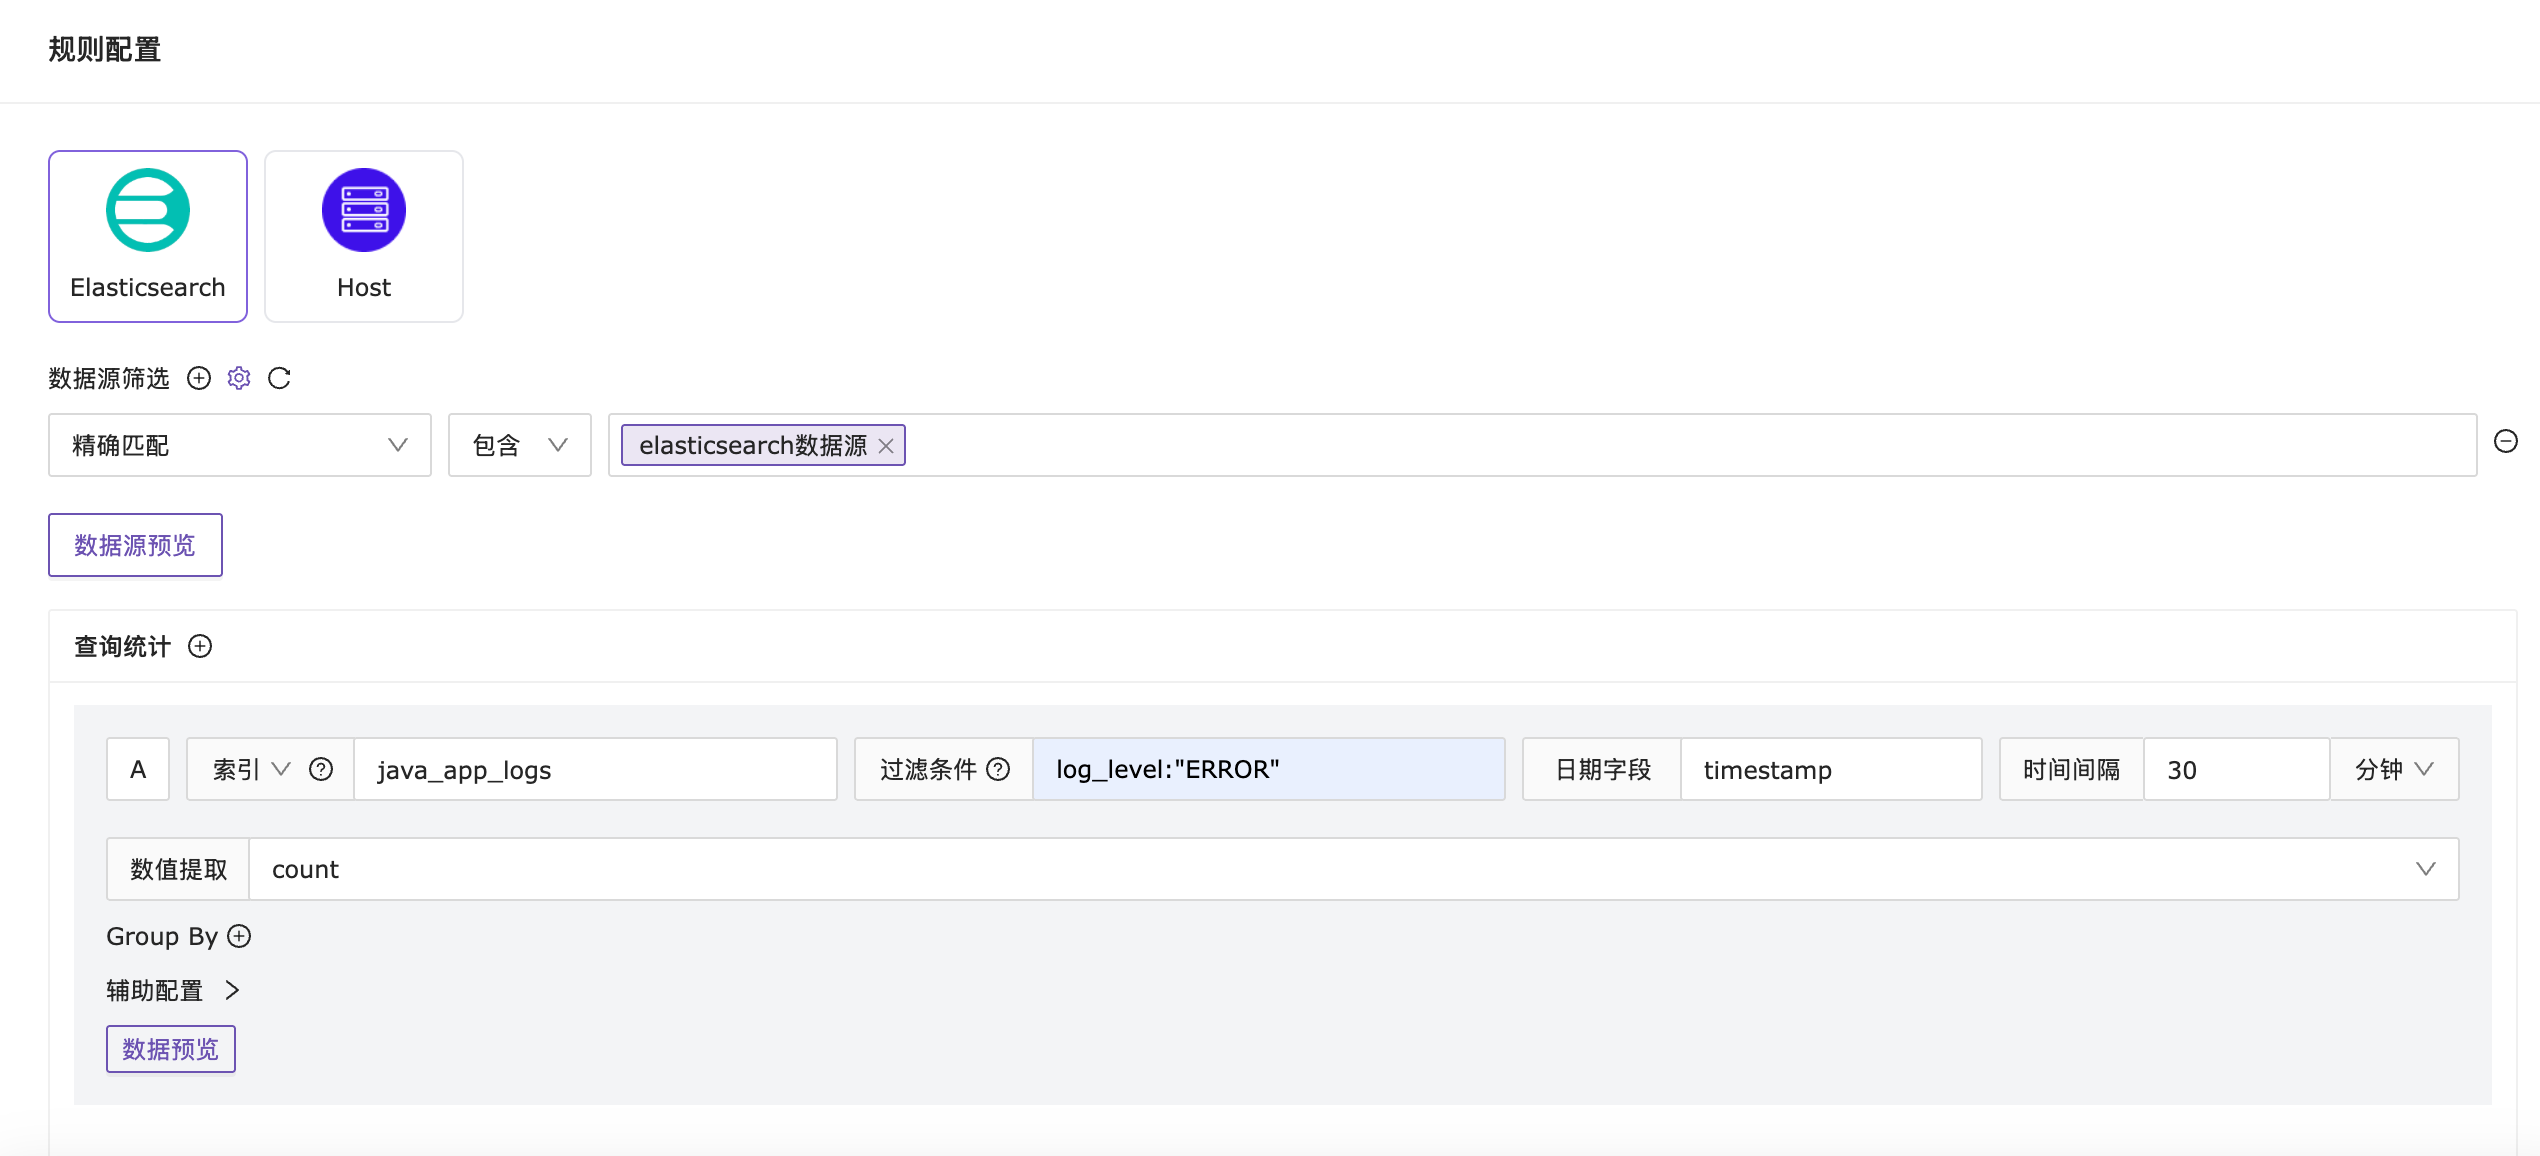Screen dimensions: 2540x1156
Task: Open data source filter settings gear
Action: coord(239,378)
